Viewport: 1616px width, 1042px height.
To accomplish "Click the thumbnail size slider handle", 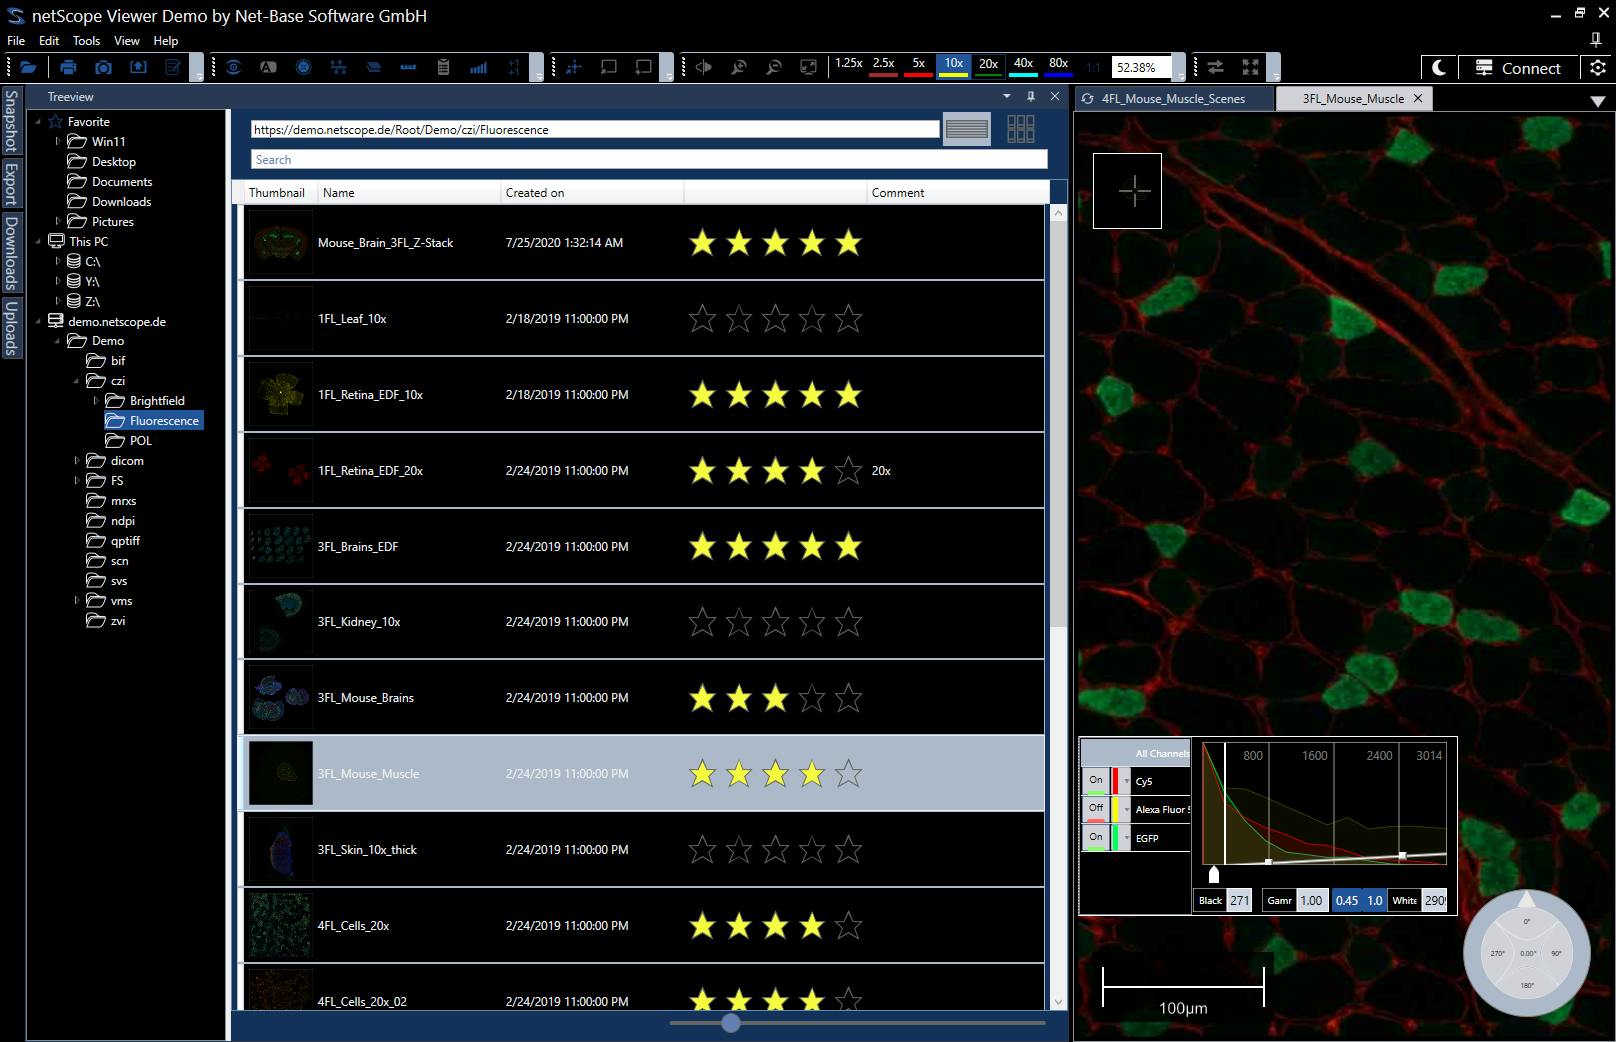I will (731, 1022).
